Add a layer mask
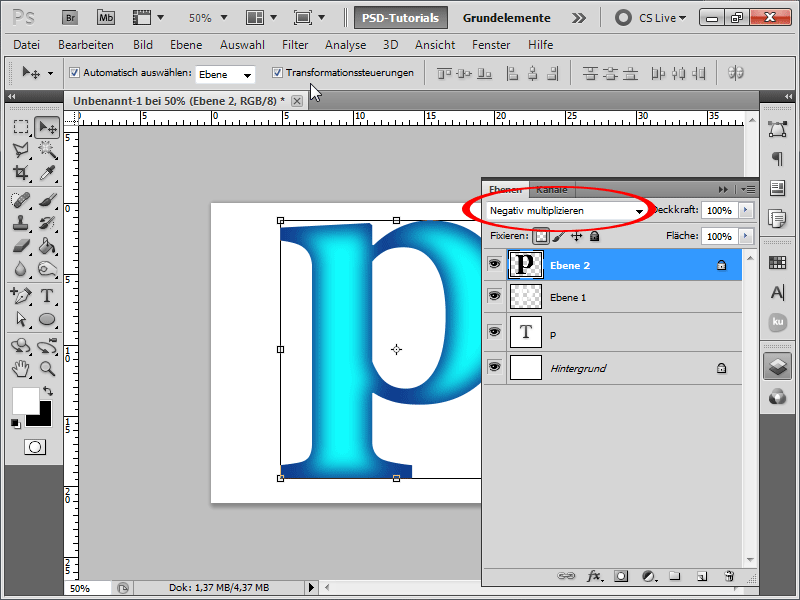Screen dimensions: 800x600 coord(621,577)
